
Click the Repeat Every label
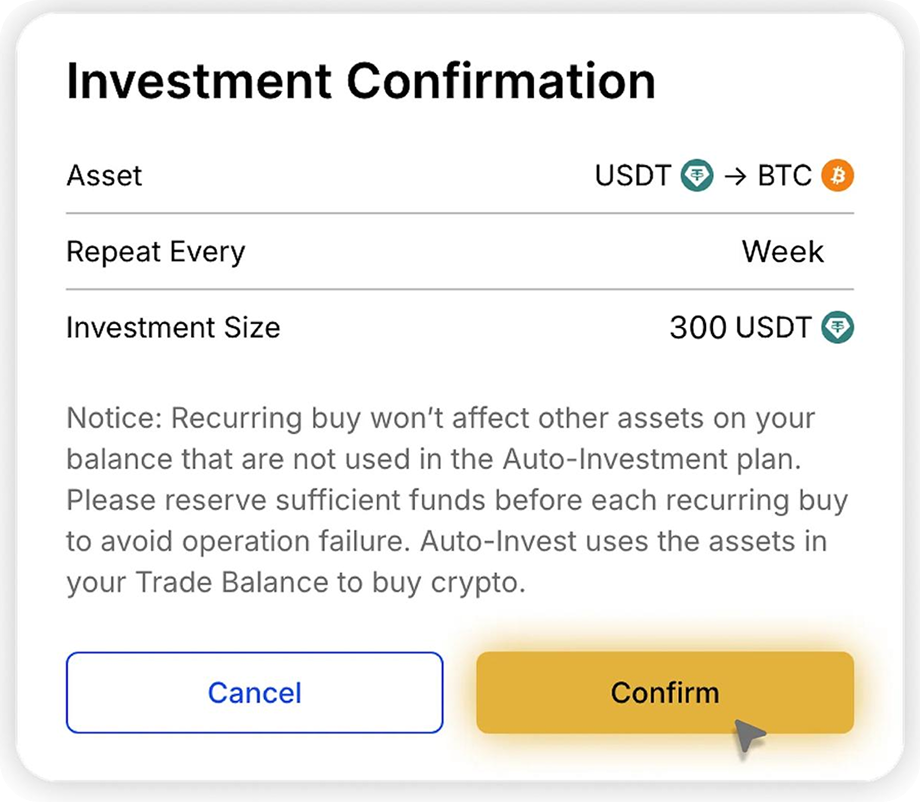click(x=155, y=251)
